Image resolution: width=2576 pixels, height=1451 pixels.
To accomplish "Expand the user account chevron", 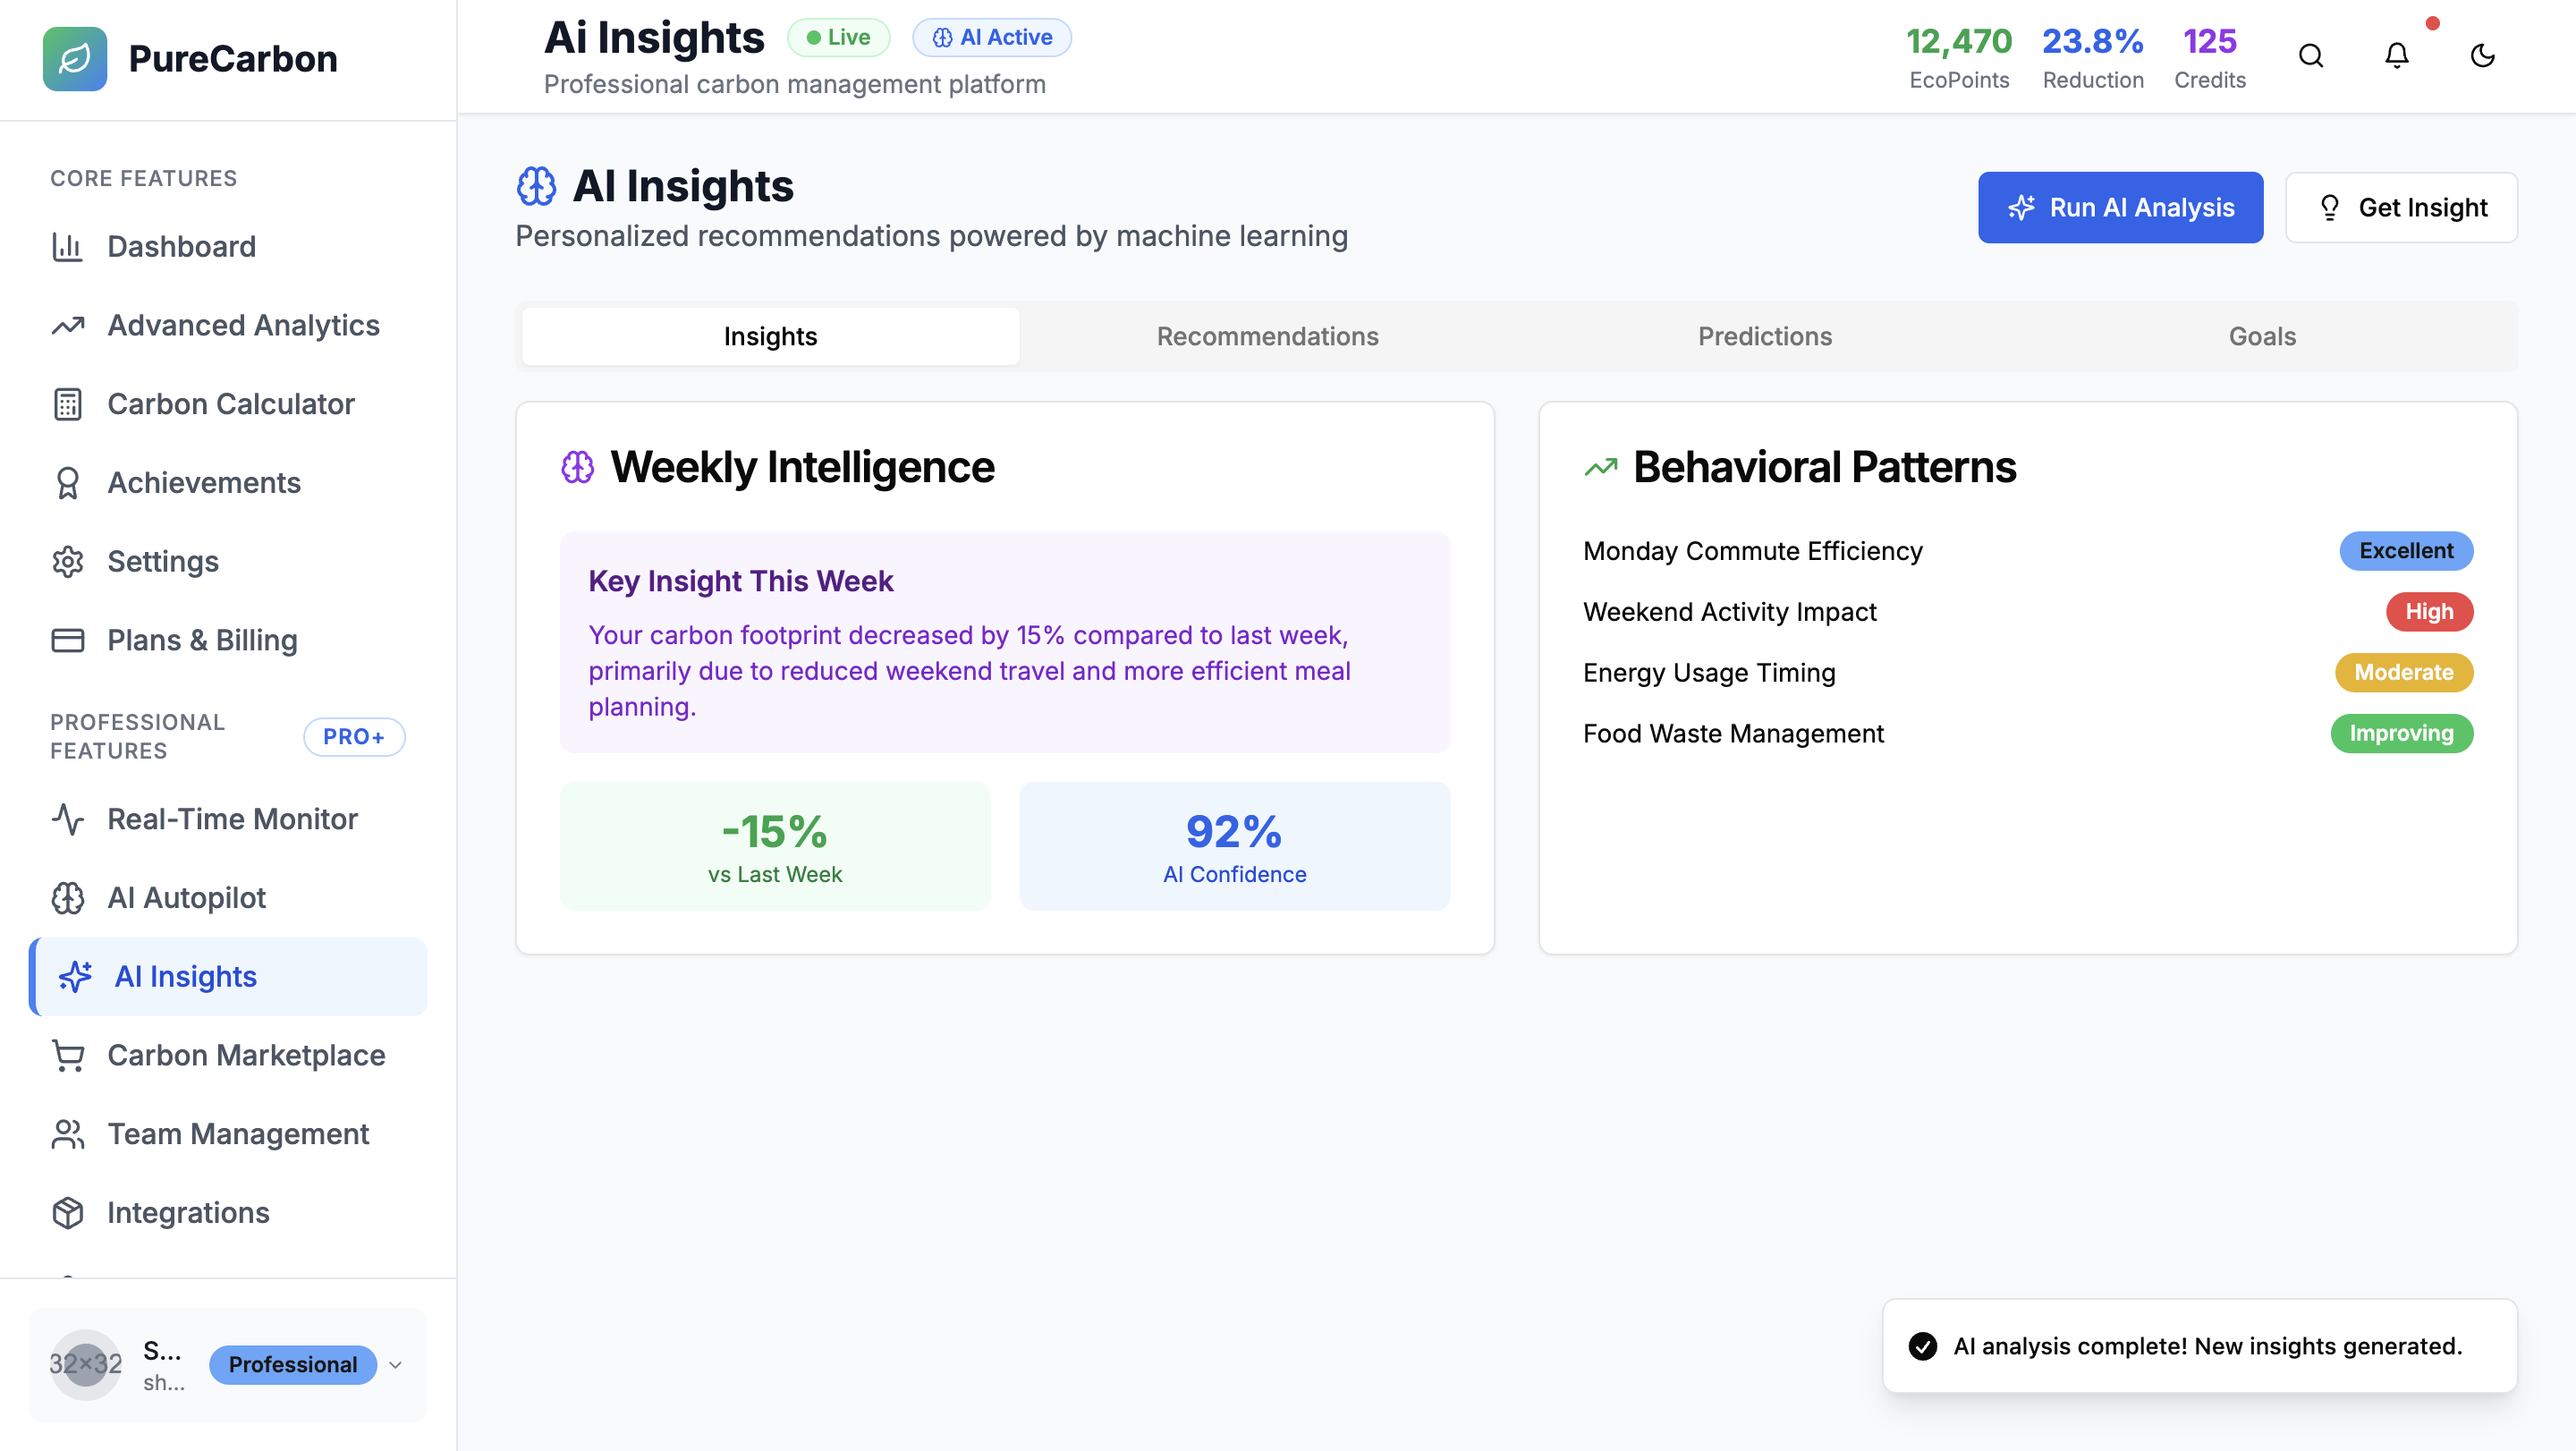I will click(x=395, y=1365).
